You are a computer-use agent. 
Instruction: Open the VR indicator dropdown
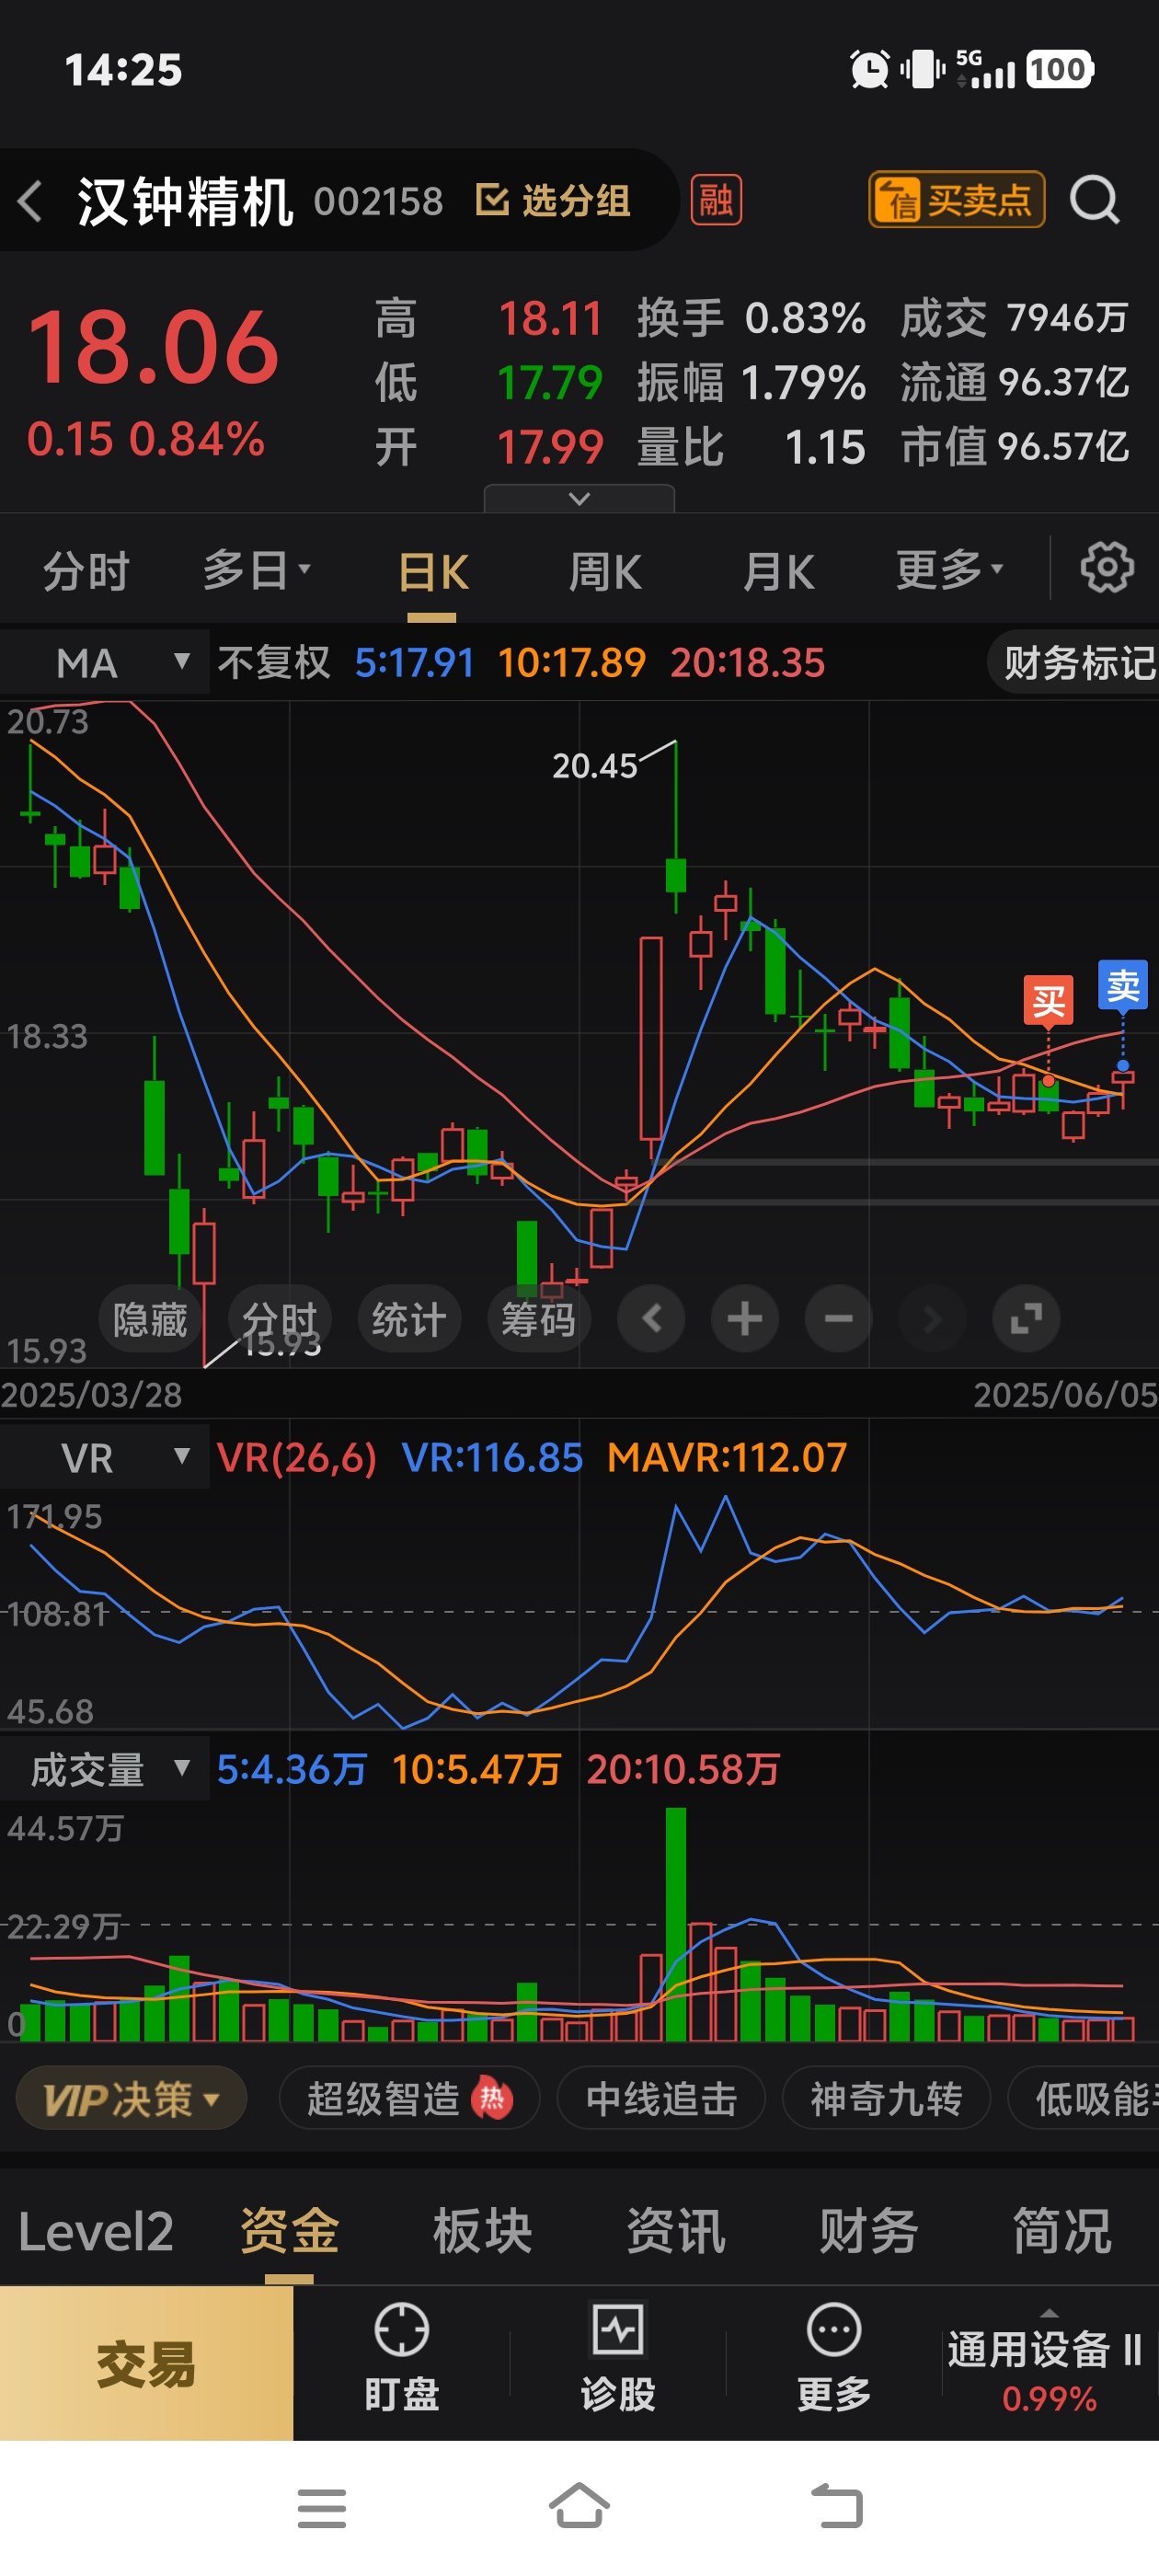tap(105, 1457)
